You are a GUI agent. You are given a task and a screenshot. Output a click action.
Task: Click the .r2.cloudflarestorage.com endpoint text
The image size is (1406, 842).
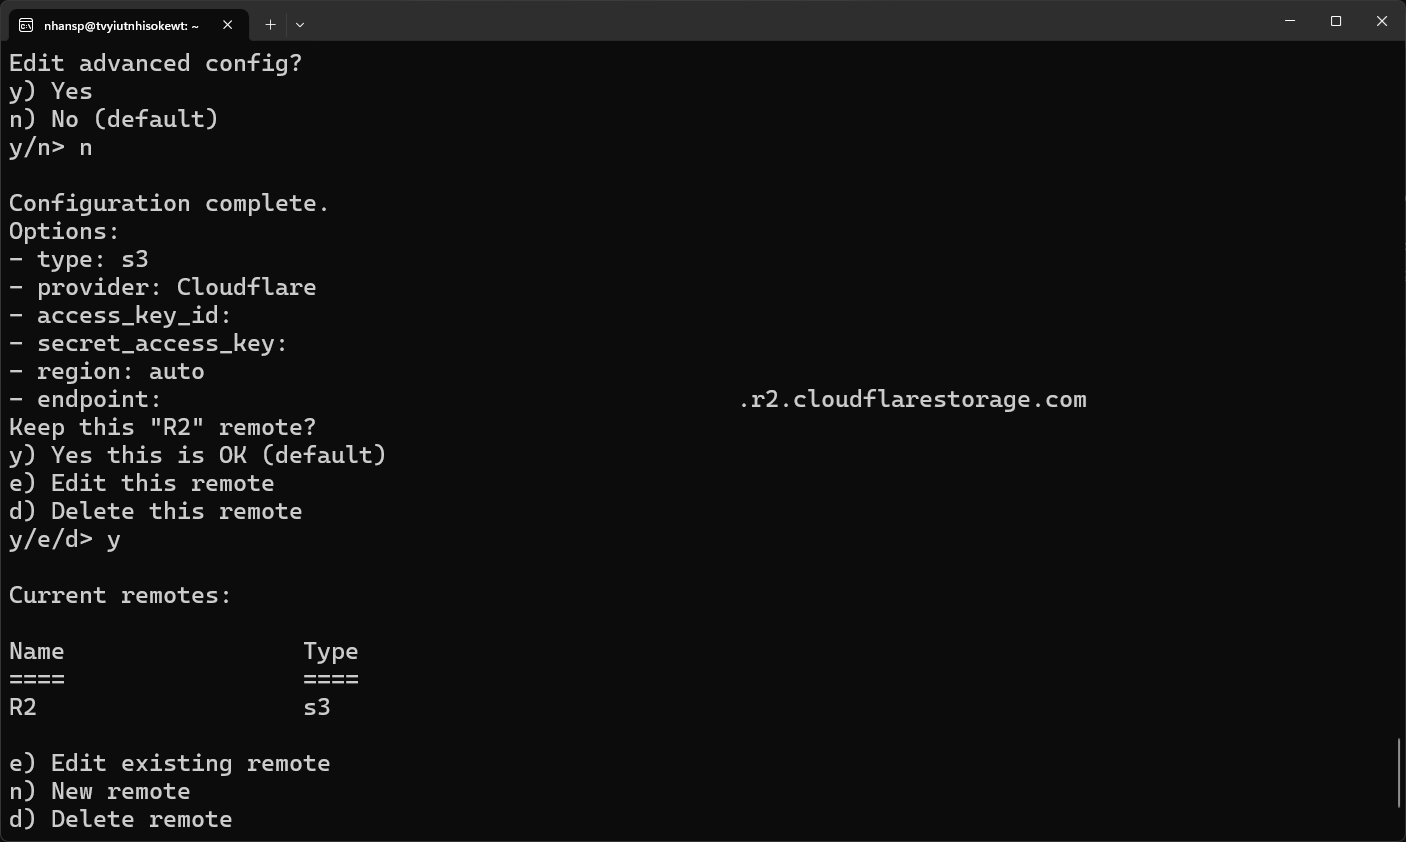pos(912,399)
